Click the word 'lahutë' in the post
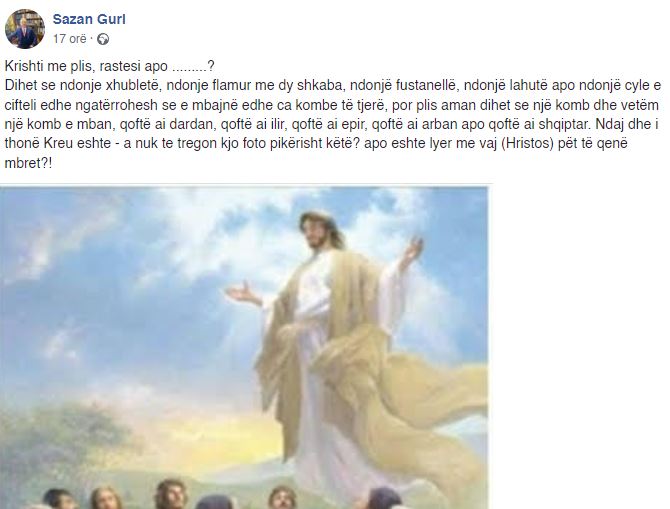Viewport: 670px width, 509px height. [529, 85]
